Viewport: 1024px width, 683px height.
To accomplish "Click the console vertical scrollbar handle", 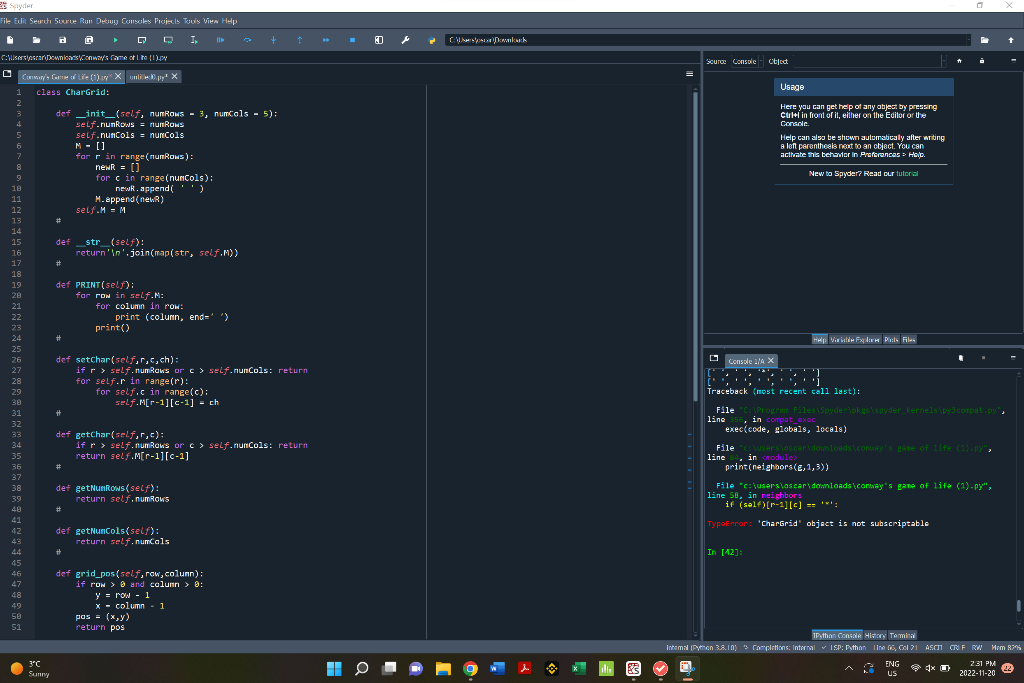I will pos(1018,606).
